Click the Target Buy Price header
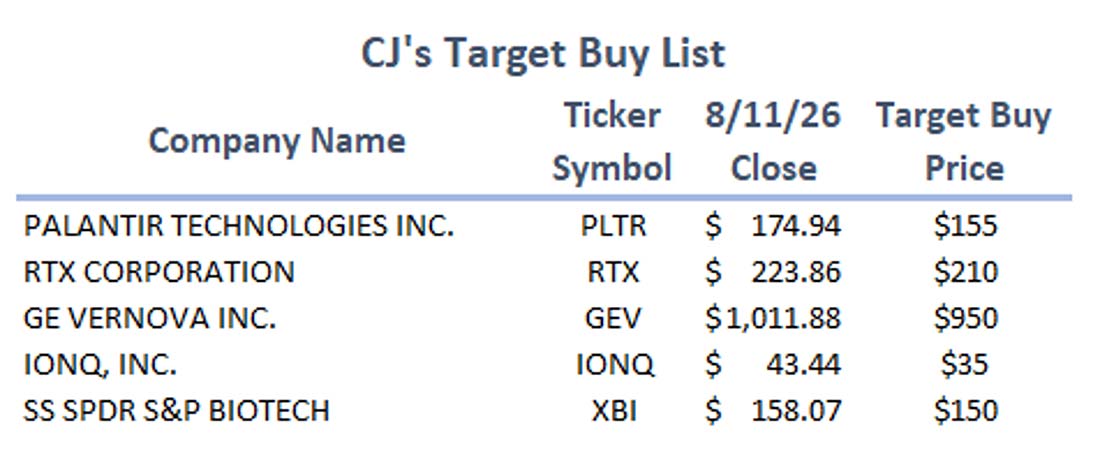The height and width of the screenshot is (449, 1100). click(964, 142)
